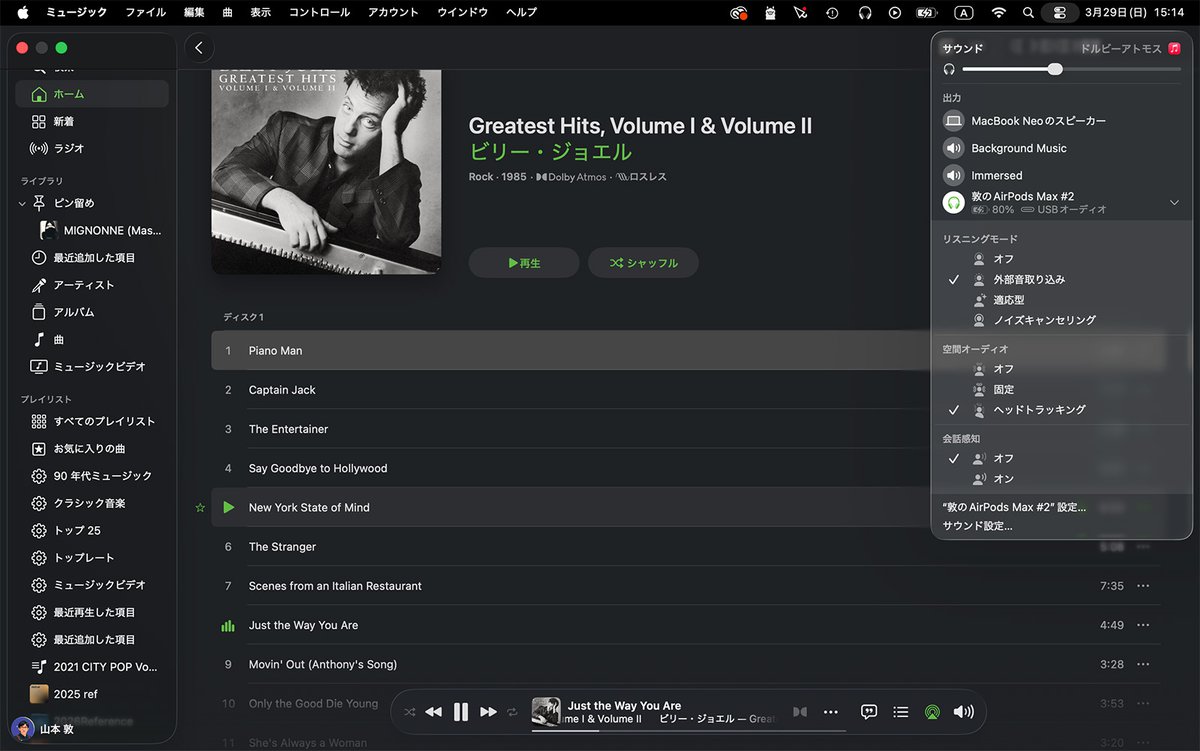Open the AirPlay output icon in player
Screen dimensions: 1200x751
pos(932,712)
